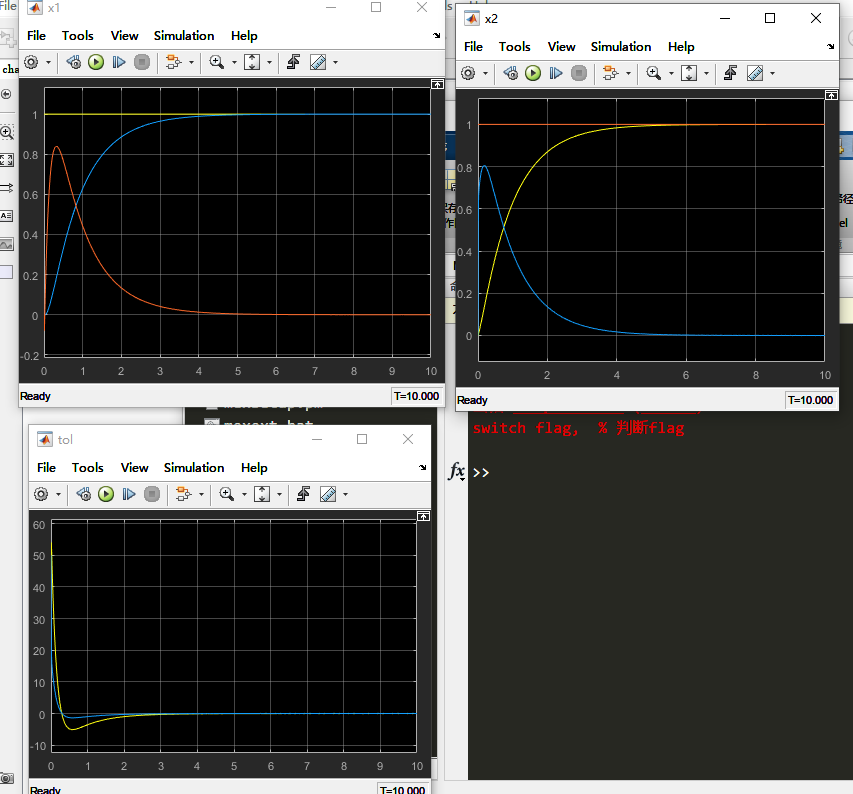Click Stop button in x2 scope
This screenshot has width=853, height=794.
[x=579, y=73]
